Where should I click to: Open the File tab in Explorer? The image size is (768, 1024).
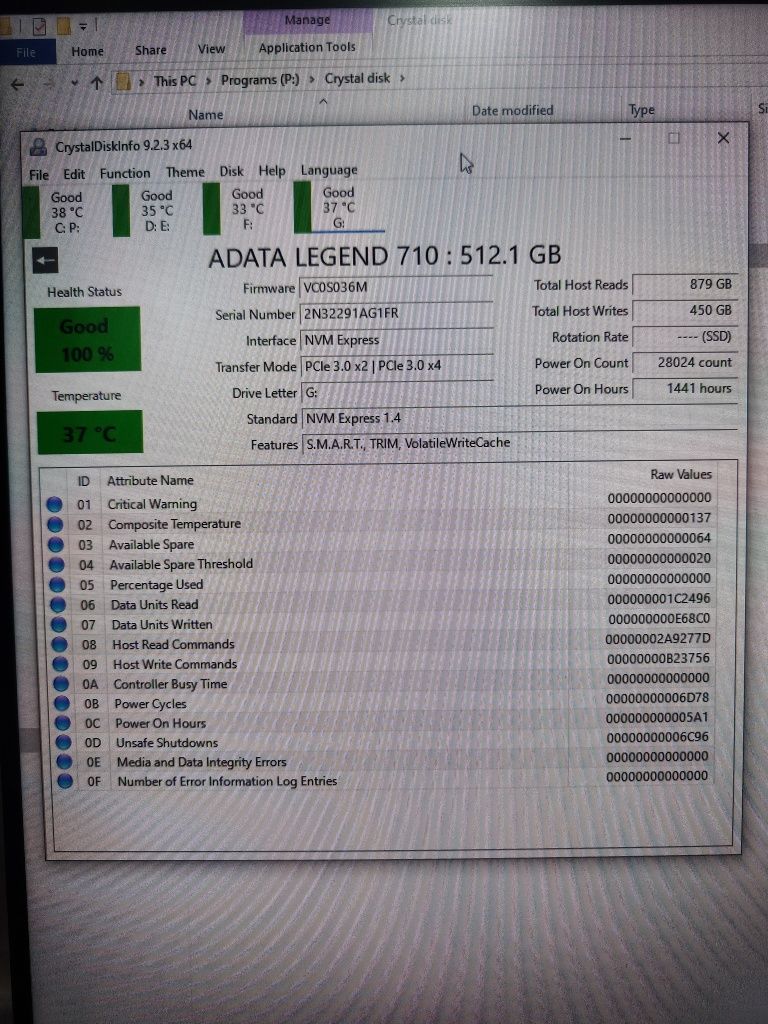[x=27, y=52]
